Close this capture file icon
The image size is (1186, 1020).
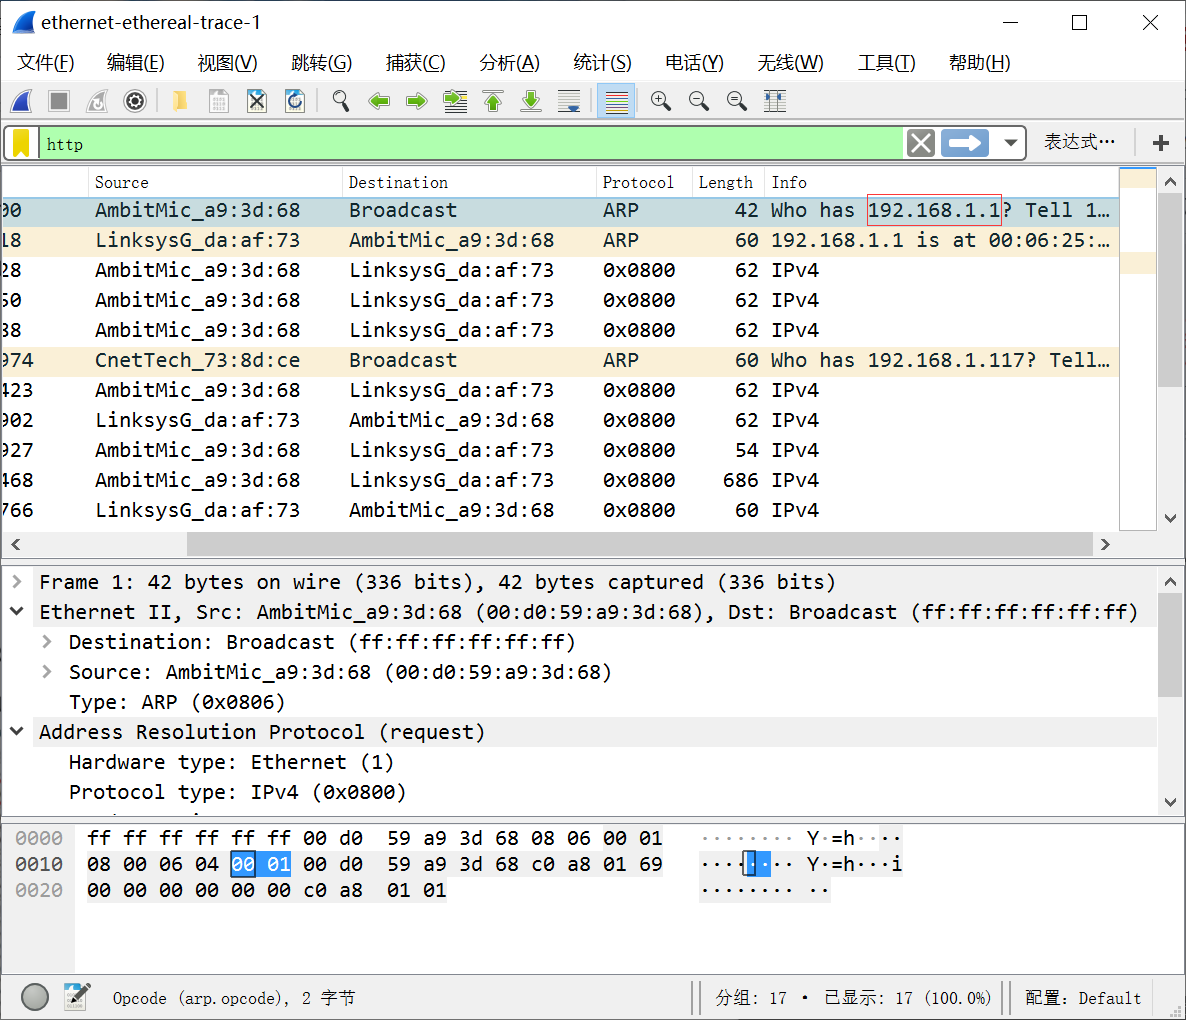pos(257,101)
